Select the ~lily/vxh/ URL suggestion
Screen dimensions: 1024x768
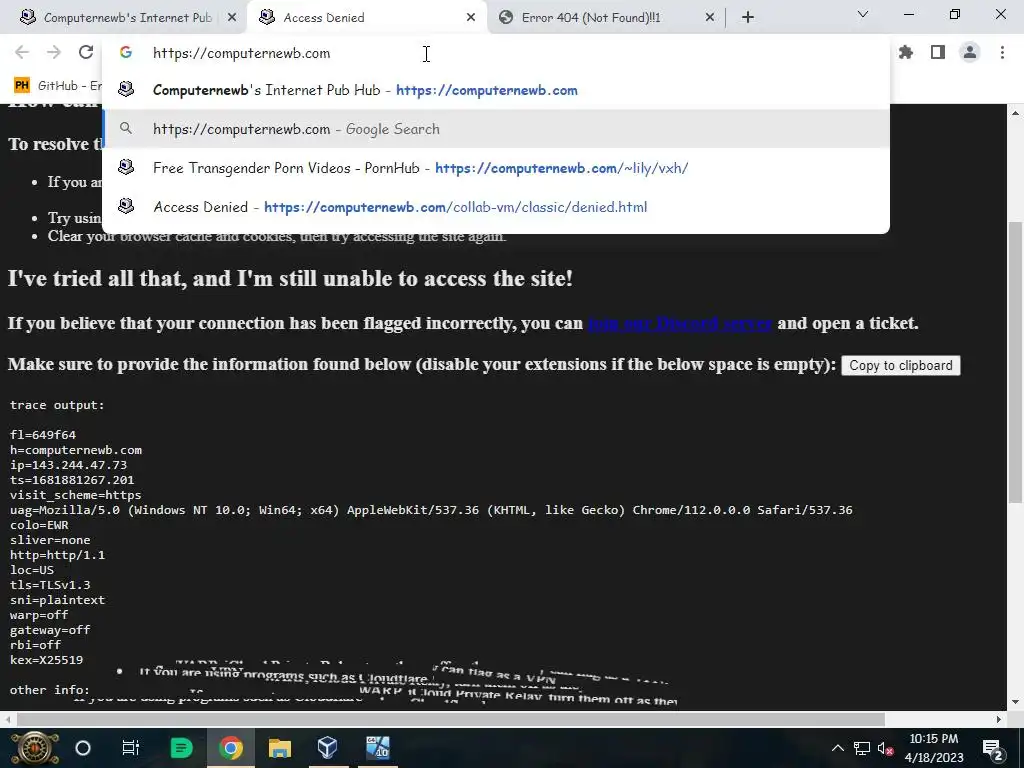[496, 168]
